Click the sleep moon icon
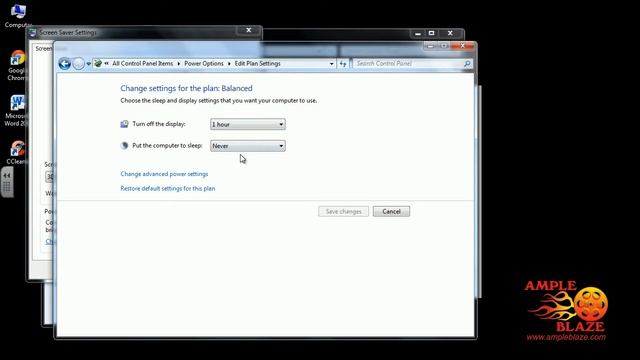 [124, 145]
